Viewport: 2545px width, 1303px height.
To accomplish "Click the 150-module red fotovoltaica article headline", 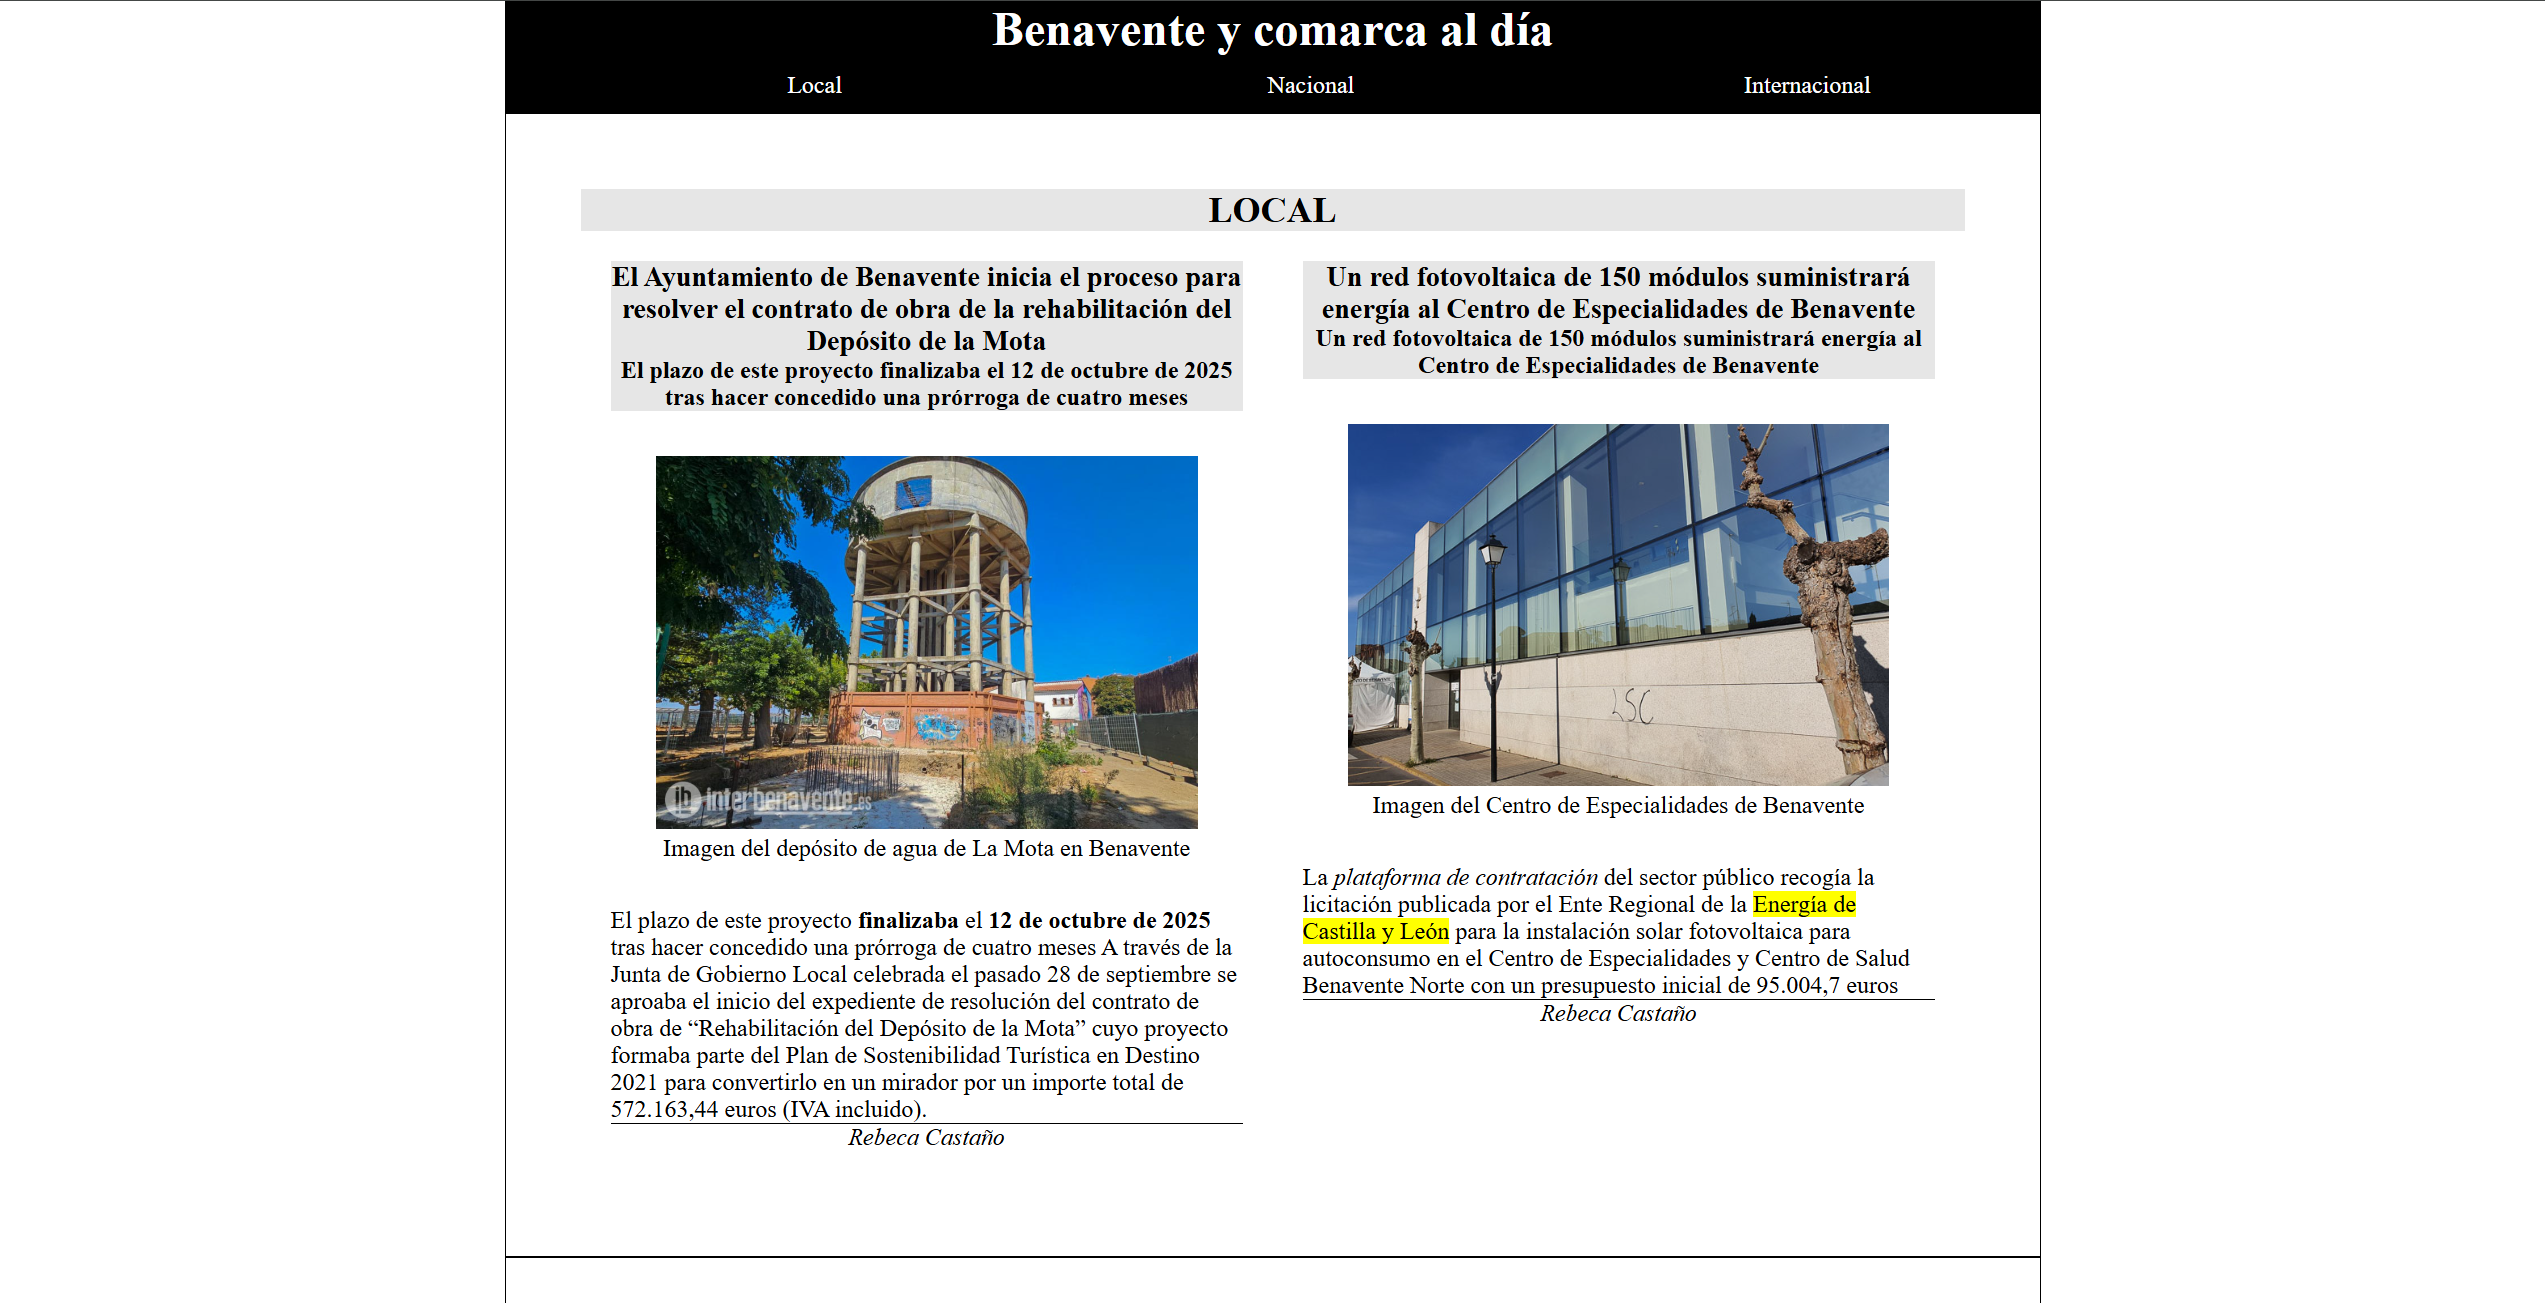I will tap(1618, 293).
